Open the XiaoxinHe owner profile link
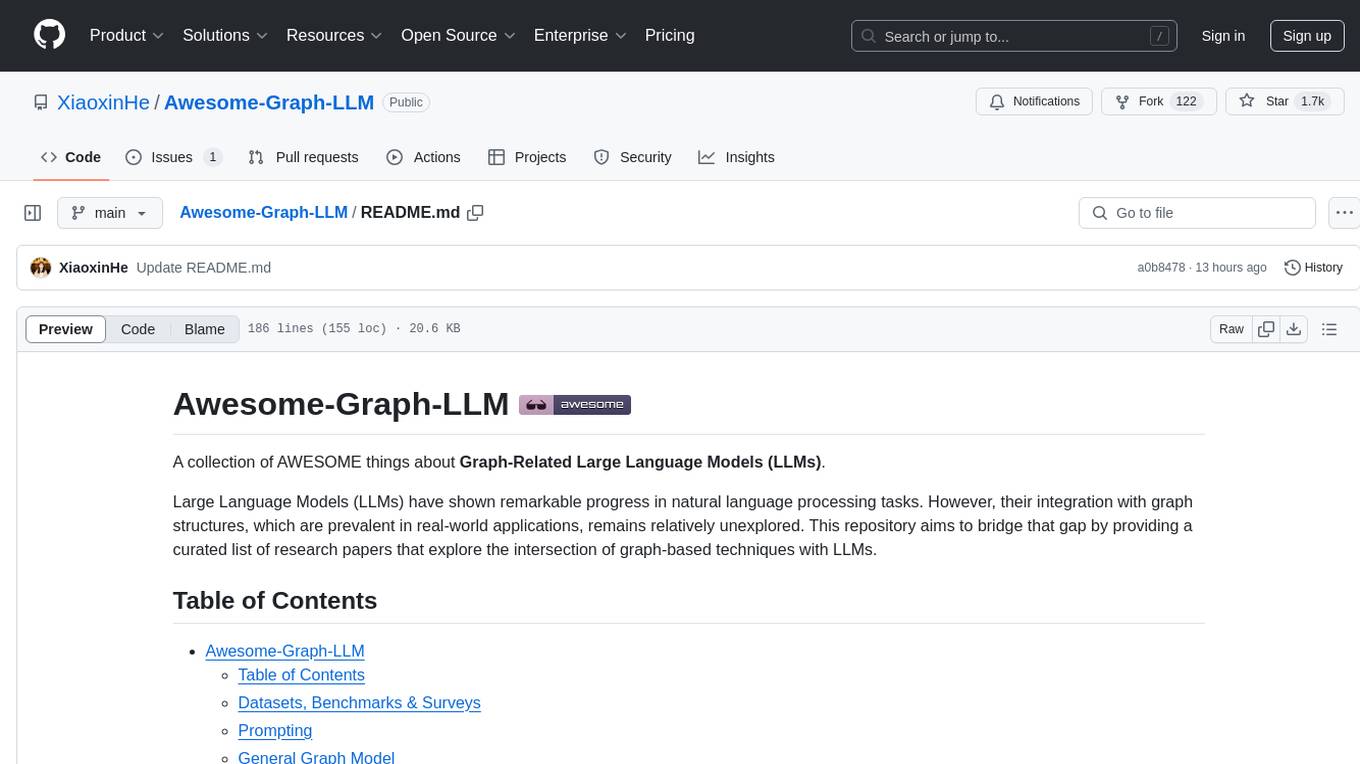1360x764 pixels. (104, 102)
